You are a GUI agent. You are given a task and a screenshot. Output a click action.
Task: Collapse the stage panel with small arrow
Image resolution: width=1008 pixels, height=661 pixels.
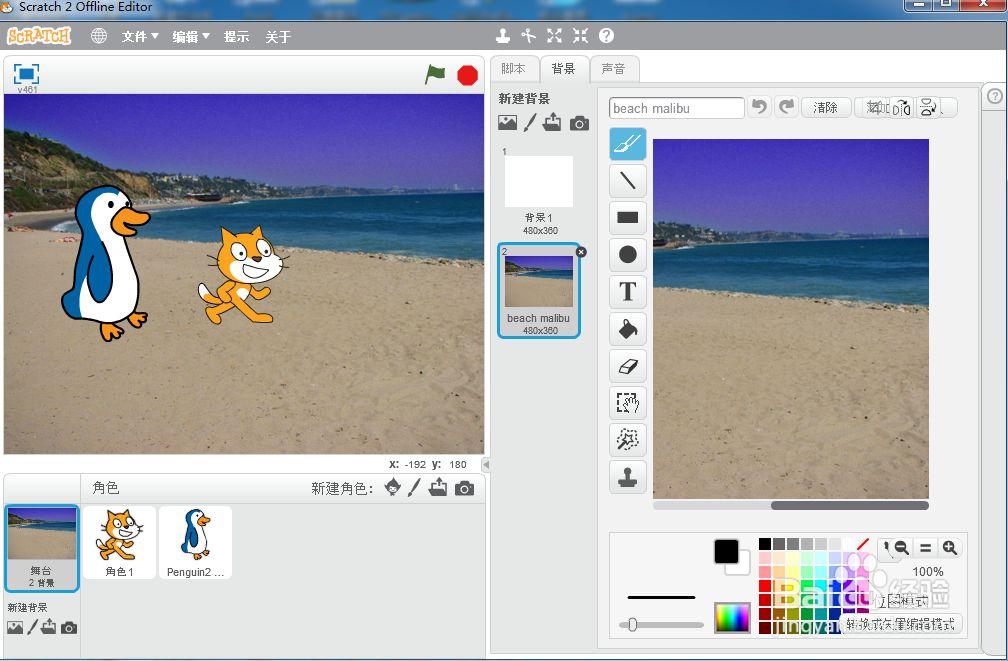pos(486,464)
